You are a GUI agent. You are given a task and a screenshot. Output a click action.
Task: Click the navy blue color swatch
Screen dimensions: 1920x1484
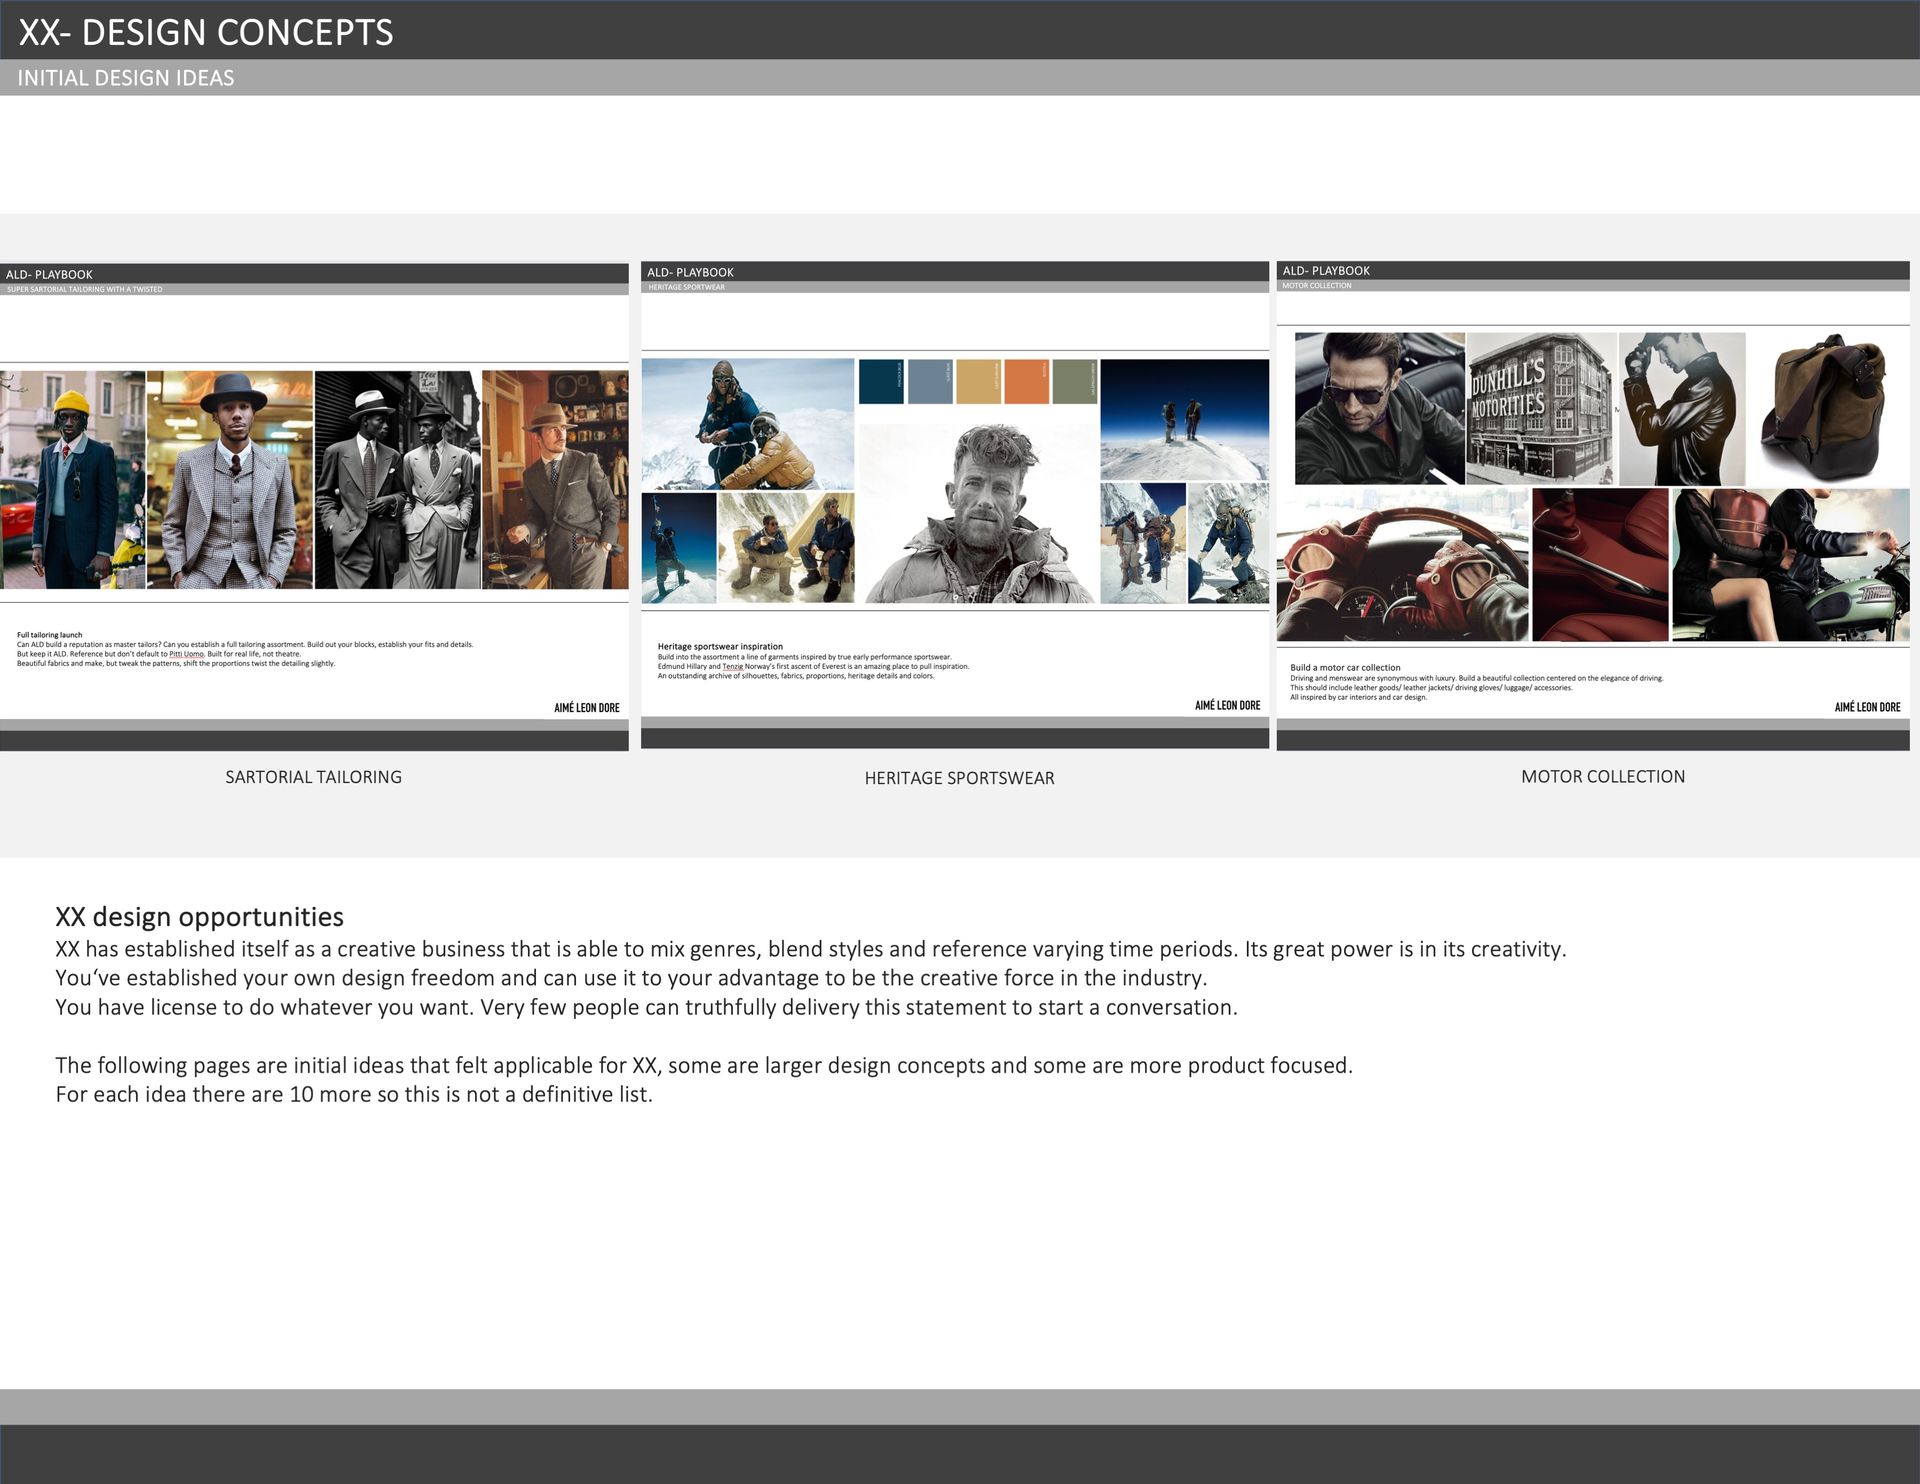[x=880, y=381]
